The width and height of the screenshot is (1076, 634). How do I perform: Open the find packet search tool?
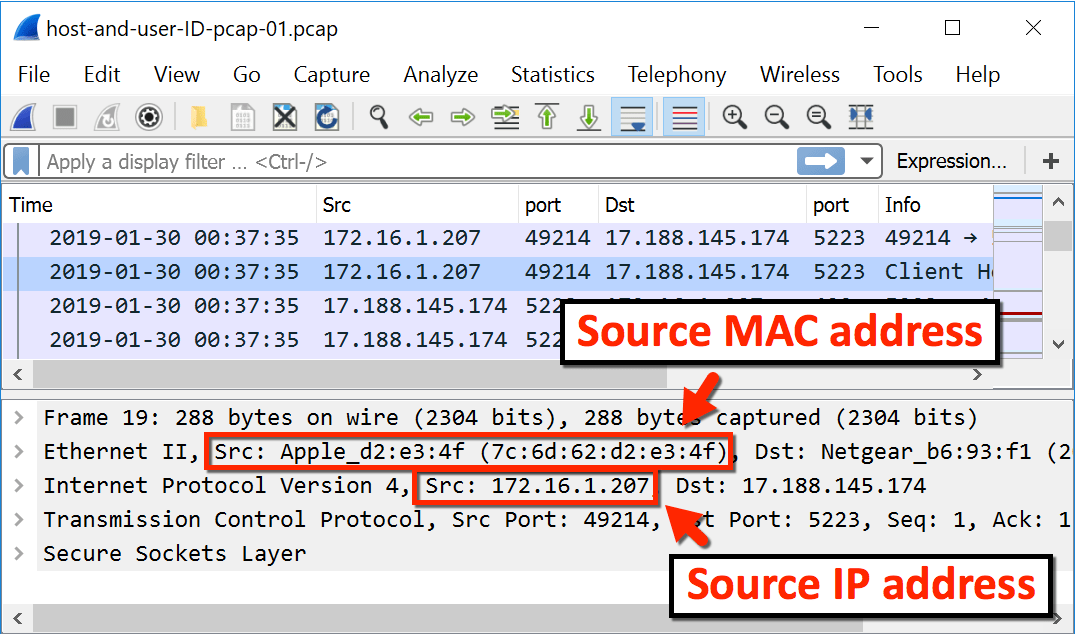(378, 117)
